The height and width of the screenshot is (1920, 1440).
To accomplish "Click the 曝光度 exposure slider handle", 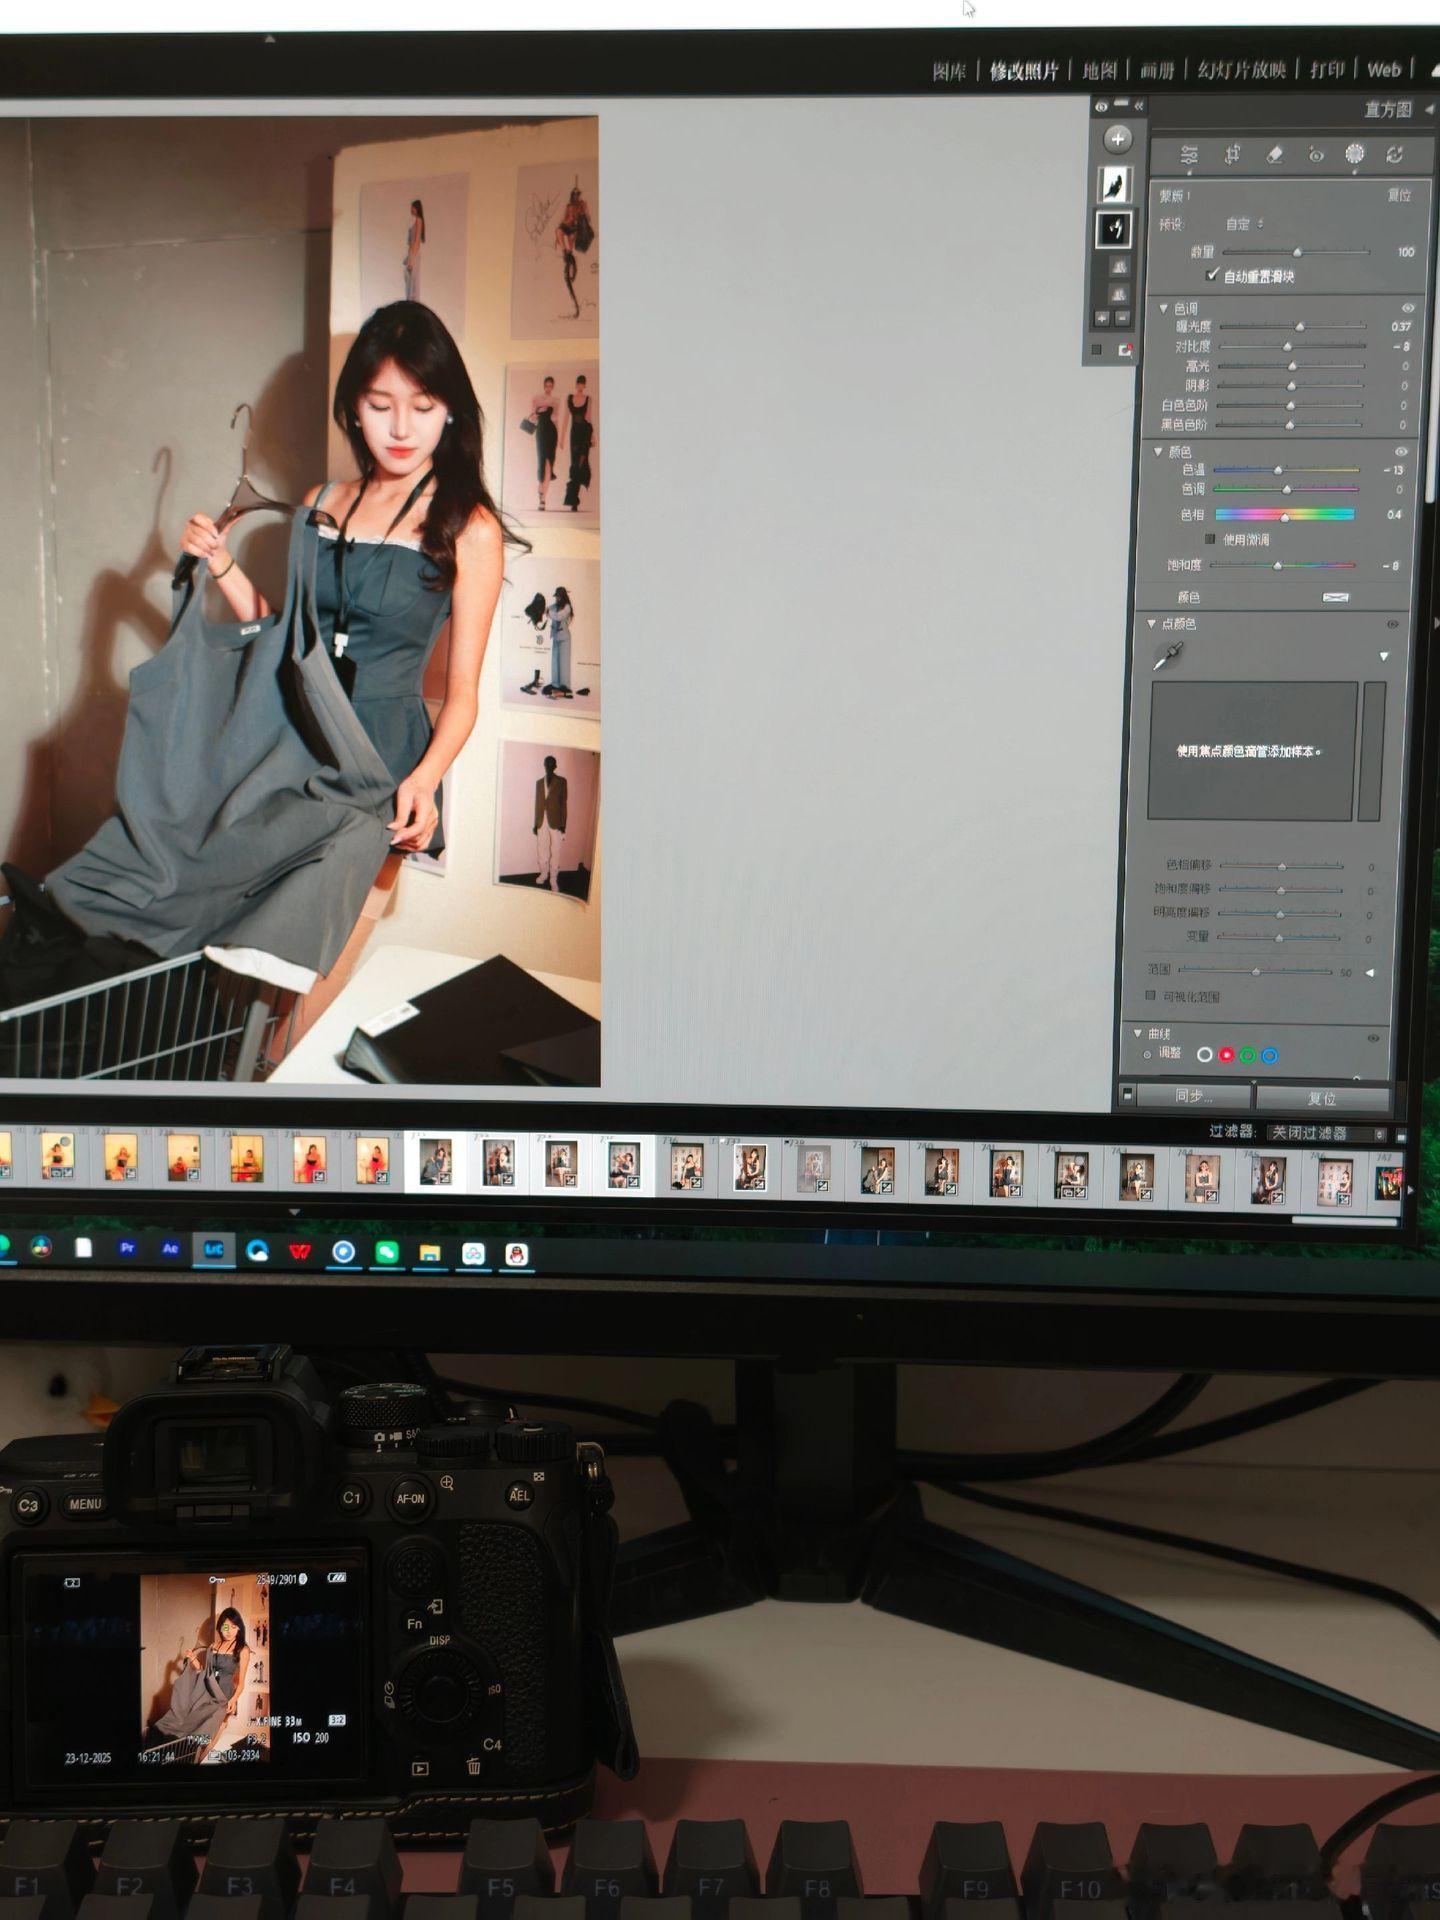I will point(1300,327).
